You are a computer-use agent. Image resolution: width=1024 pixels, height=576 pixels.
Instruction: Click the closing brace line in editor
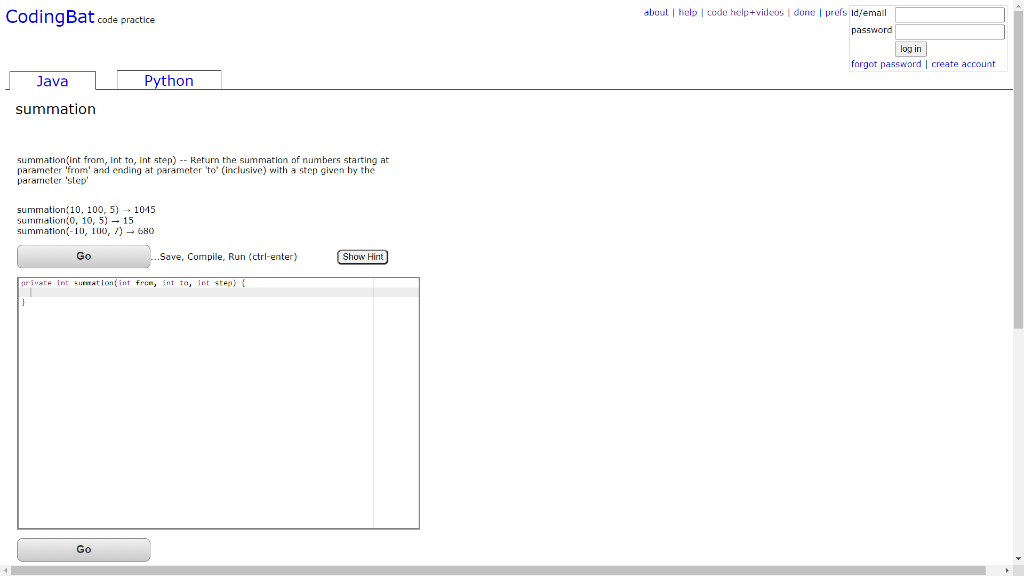[24, 302]
